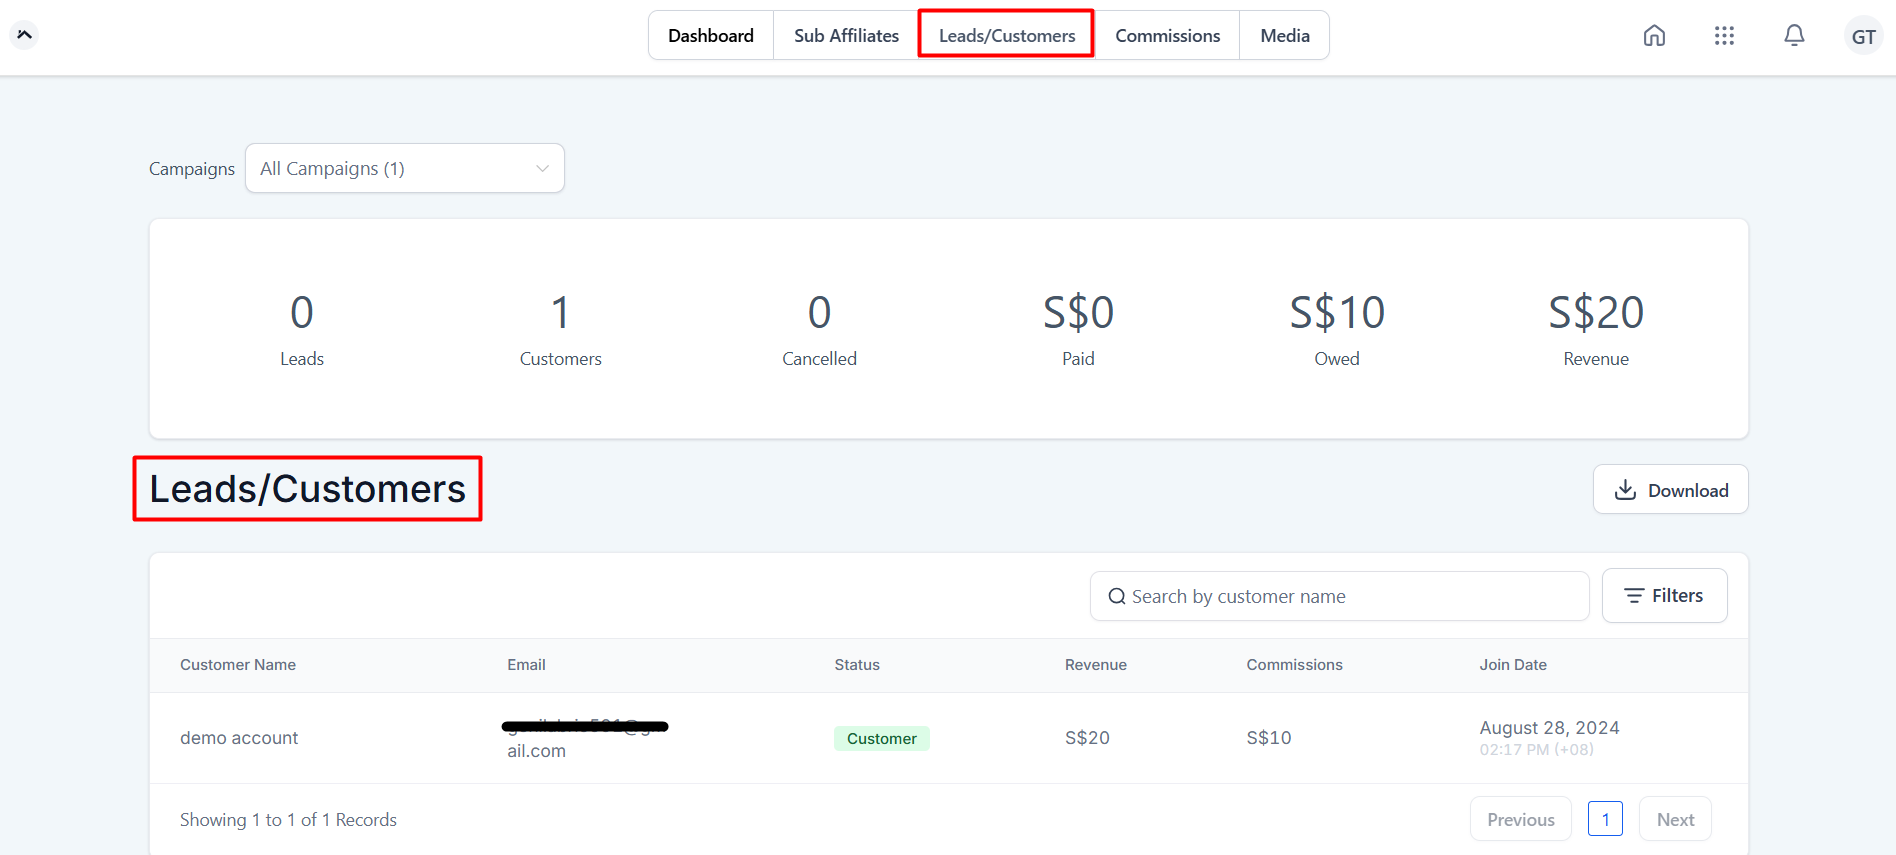1896x855 pixels.
Task: Click the home icon in header
Action: (x=1654, y=36)
